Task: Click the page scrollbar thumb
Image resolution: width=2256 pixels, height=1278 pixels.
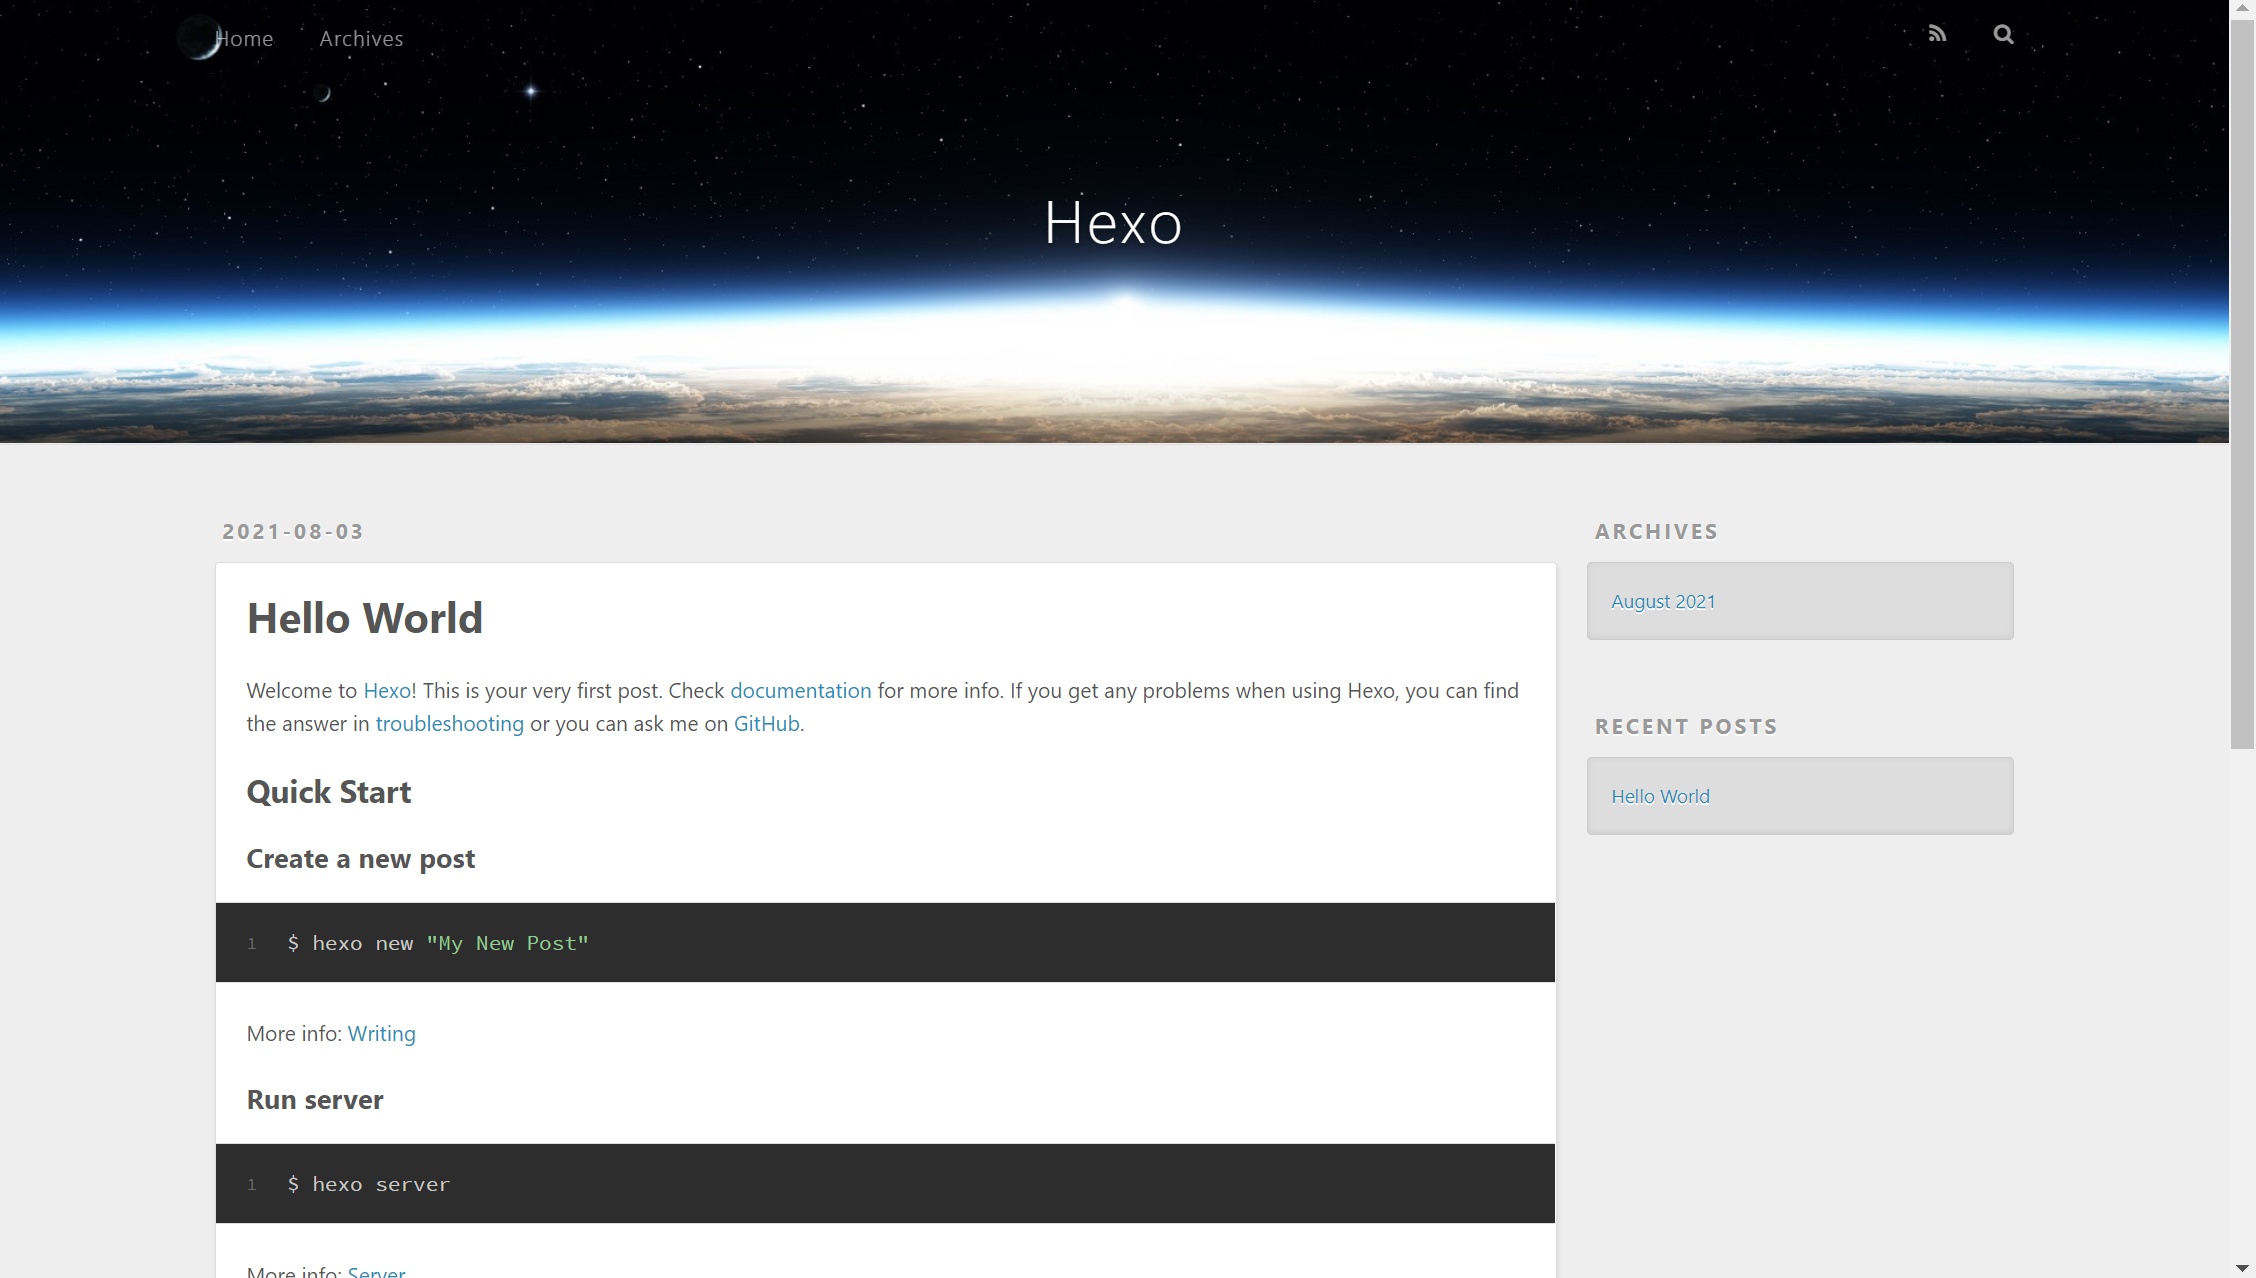Action: click(2242, 382)
